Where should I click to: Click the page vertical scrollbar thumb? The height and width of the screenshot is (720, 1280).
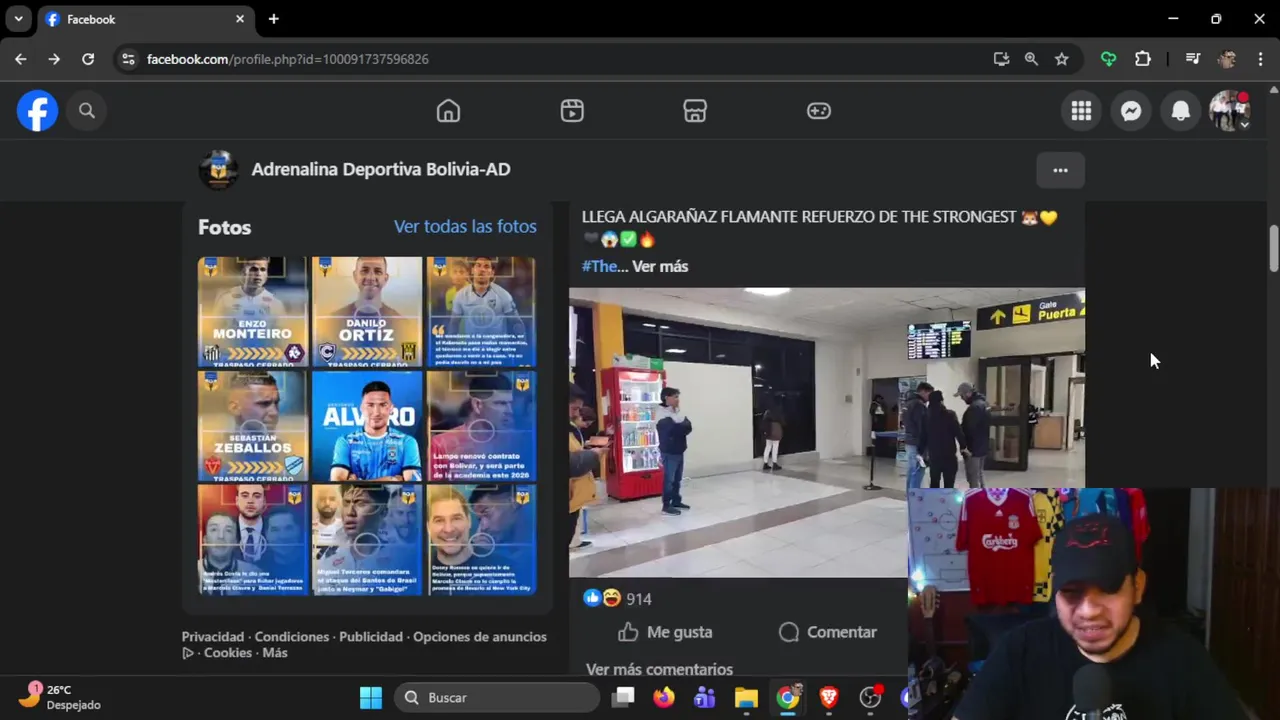point(1274,248)
